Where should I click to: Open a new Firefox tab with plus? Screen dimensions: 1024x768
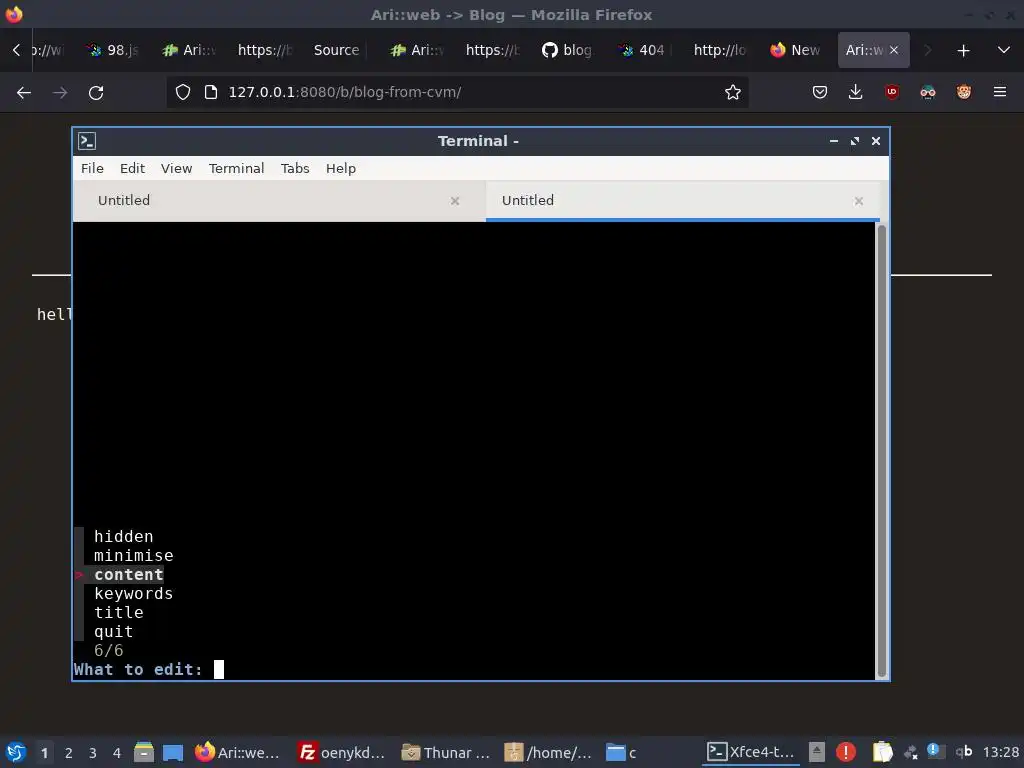click(963, 50)
